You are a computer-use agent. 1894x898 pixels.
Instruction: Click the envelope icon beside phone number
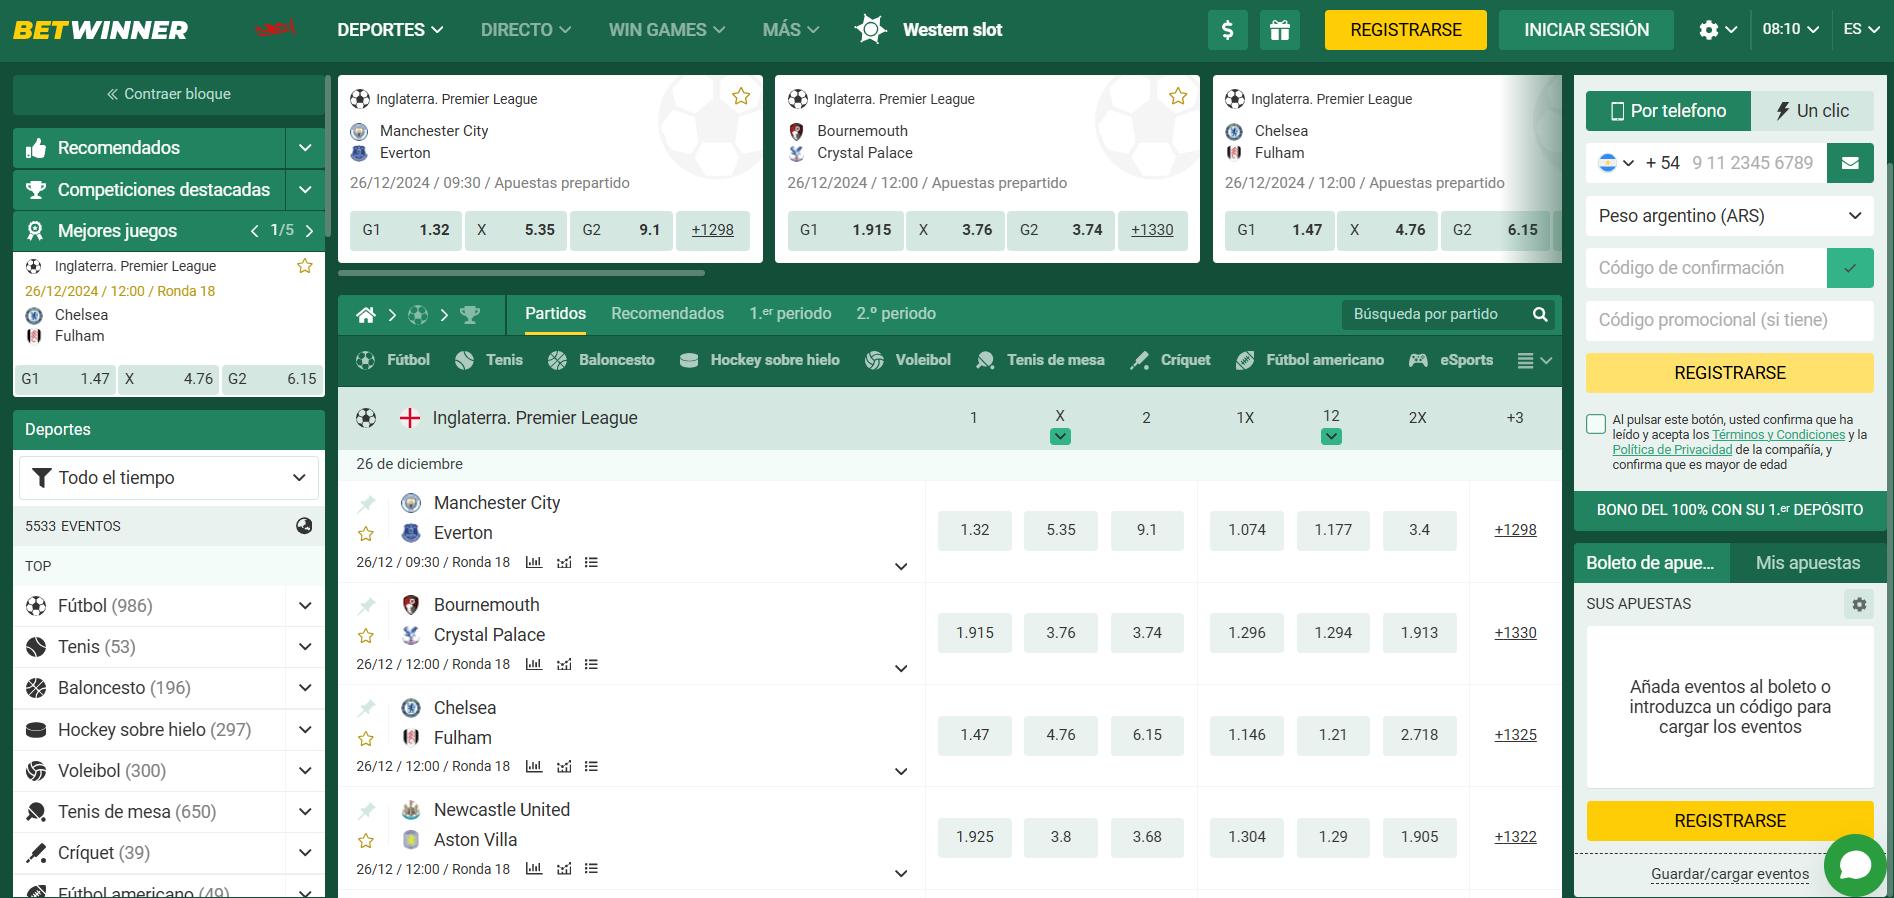pos(1850,163)
